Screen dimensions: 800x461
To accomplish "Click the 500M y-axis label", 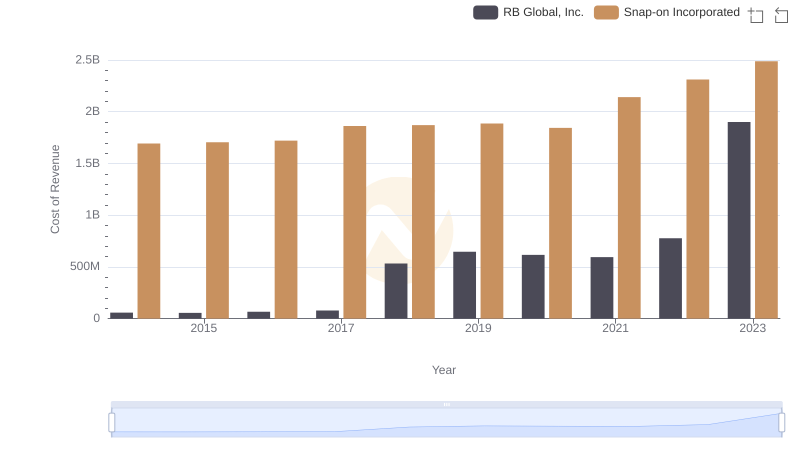I will pos(85,266).
